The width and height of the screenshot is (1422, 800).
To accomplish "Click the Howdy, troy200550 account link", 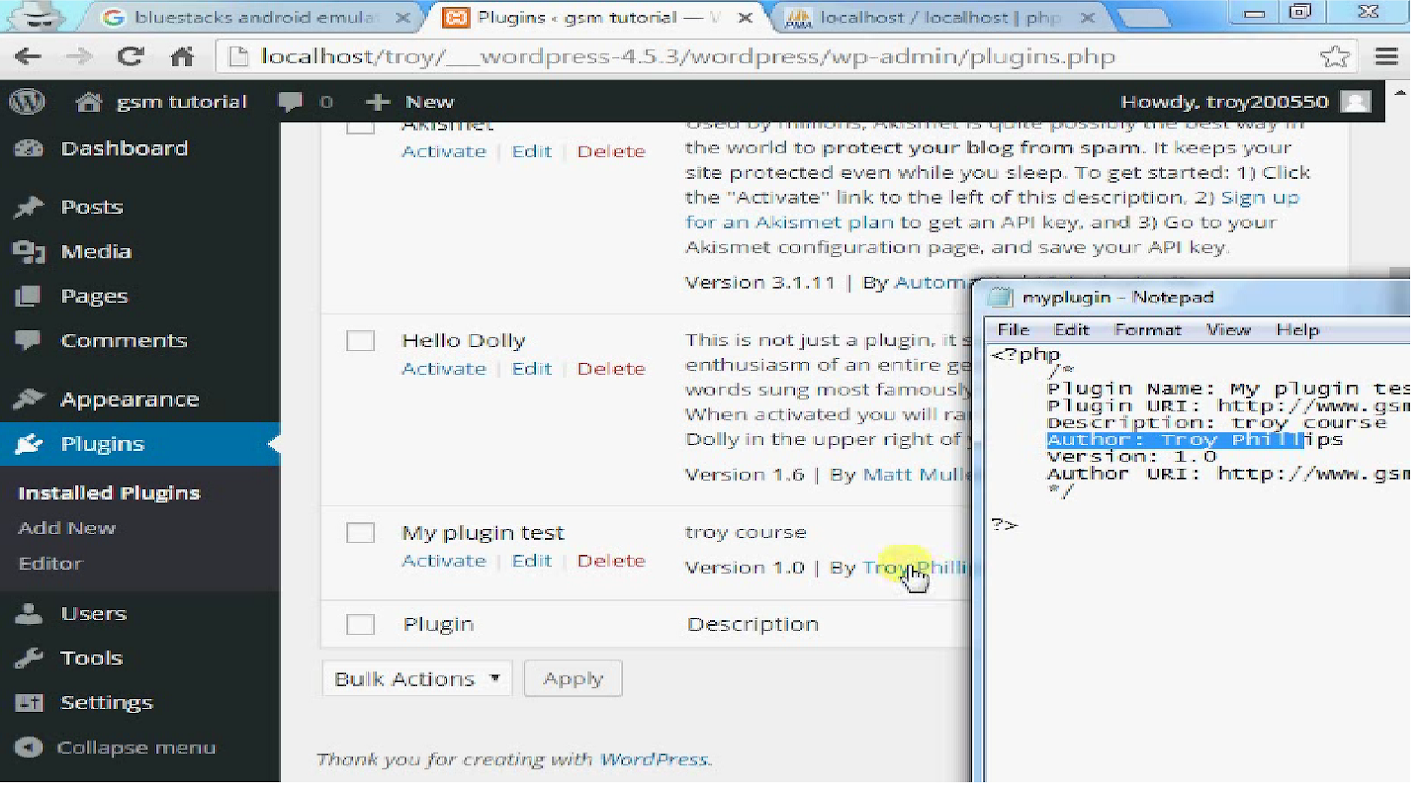I will [x=1224, y=102].
